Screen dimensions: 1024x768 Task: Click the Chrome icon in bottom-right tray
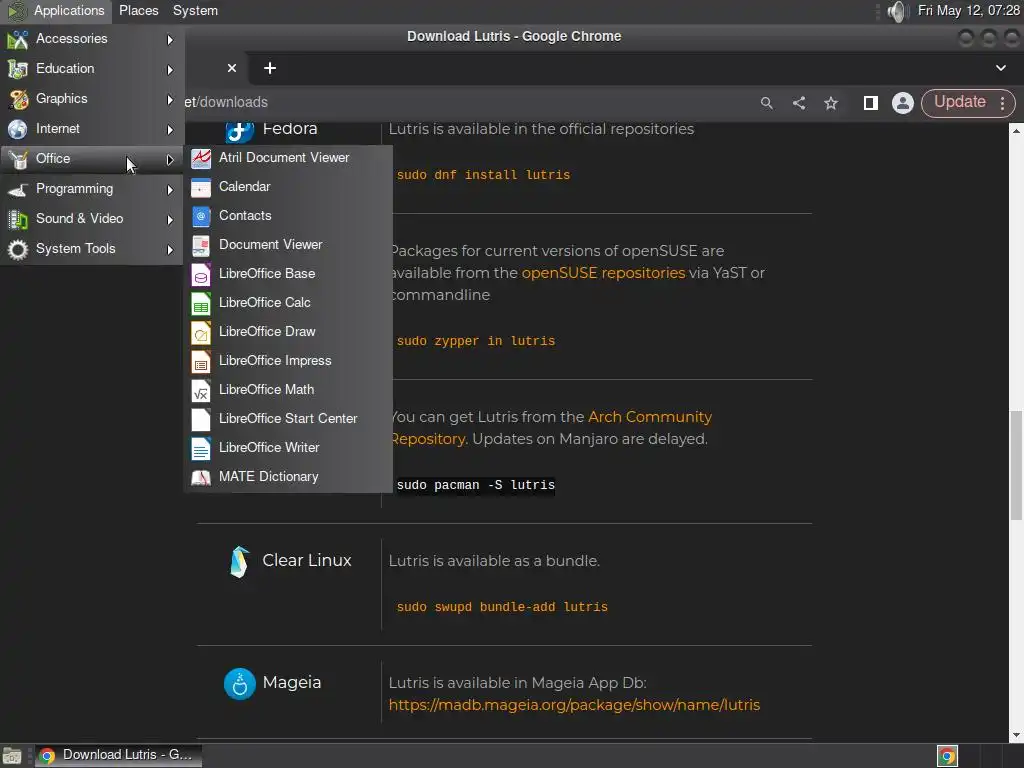click(947, 756)
